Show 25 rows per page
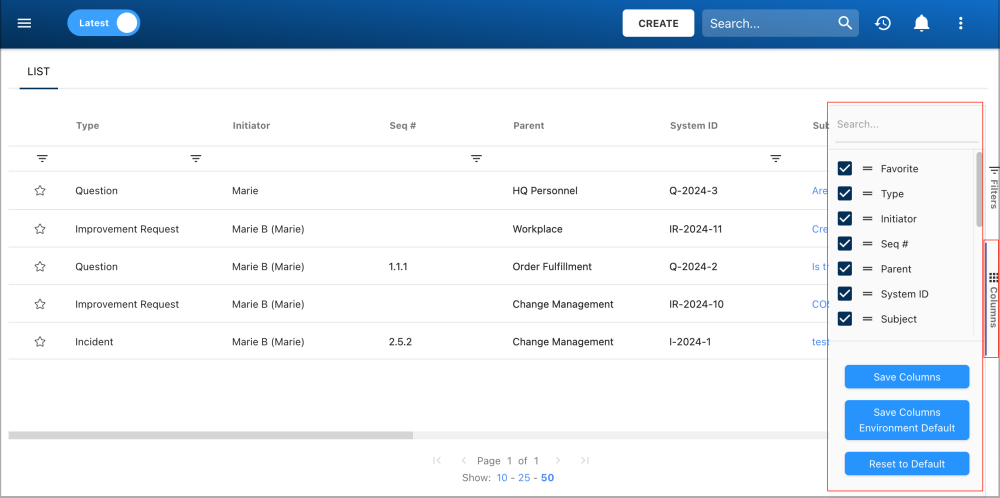Image resolution: width=1000 pixels, height=498 pixels. click(x=524, y=478)
